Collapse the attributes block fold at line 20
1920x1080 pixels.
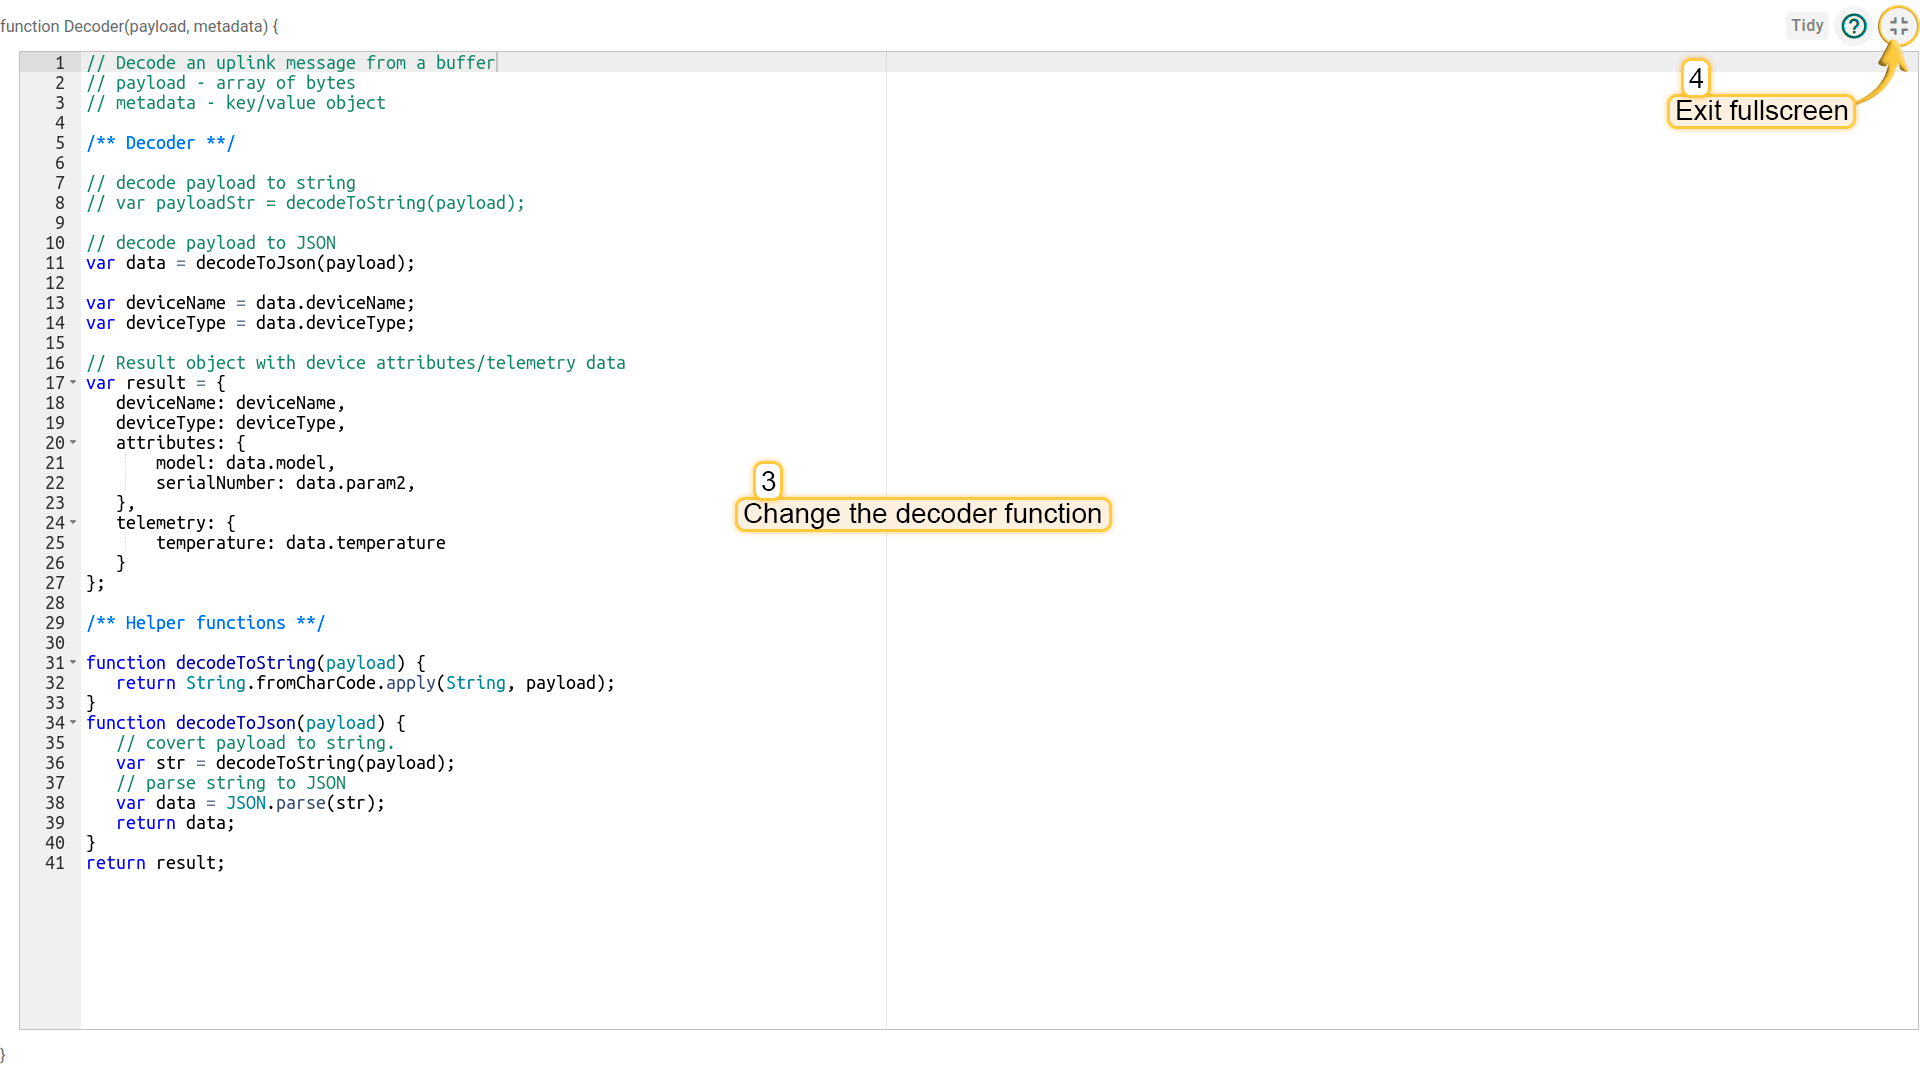(73, 443)
